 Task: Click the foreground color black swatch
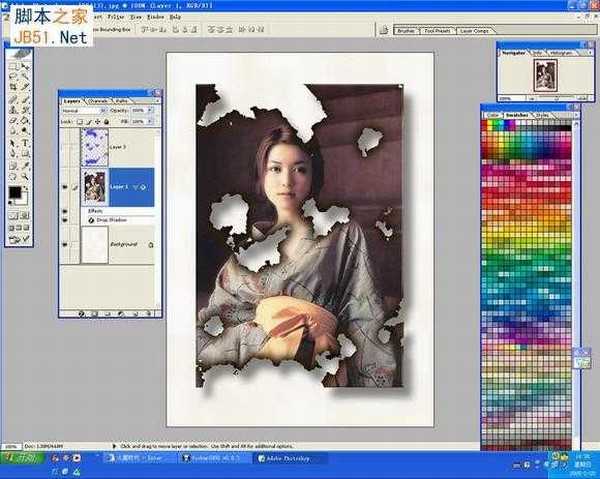point(14,190)
